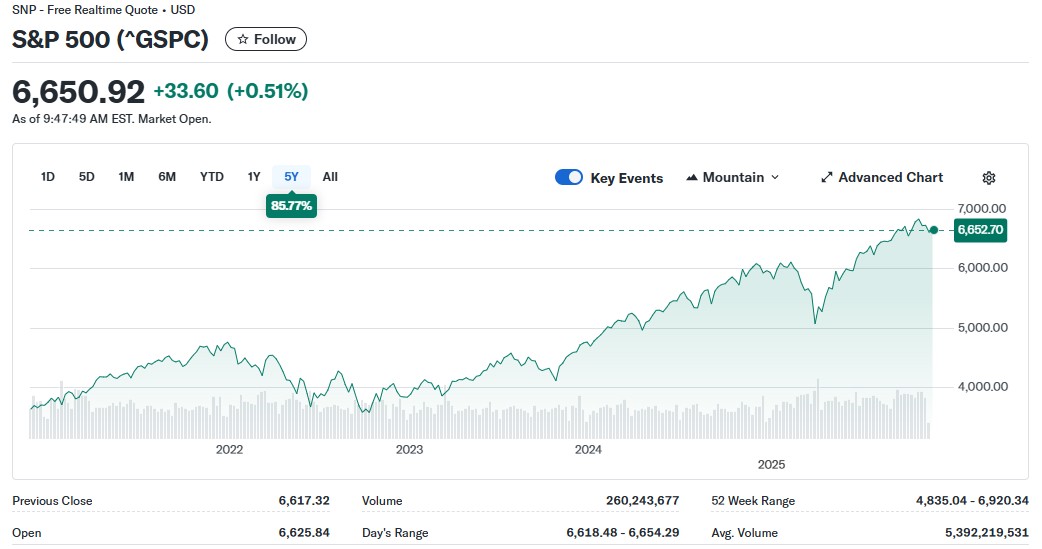Click the star icon in Follow button

[241, 40]
